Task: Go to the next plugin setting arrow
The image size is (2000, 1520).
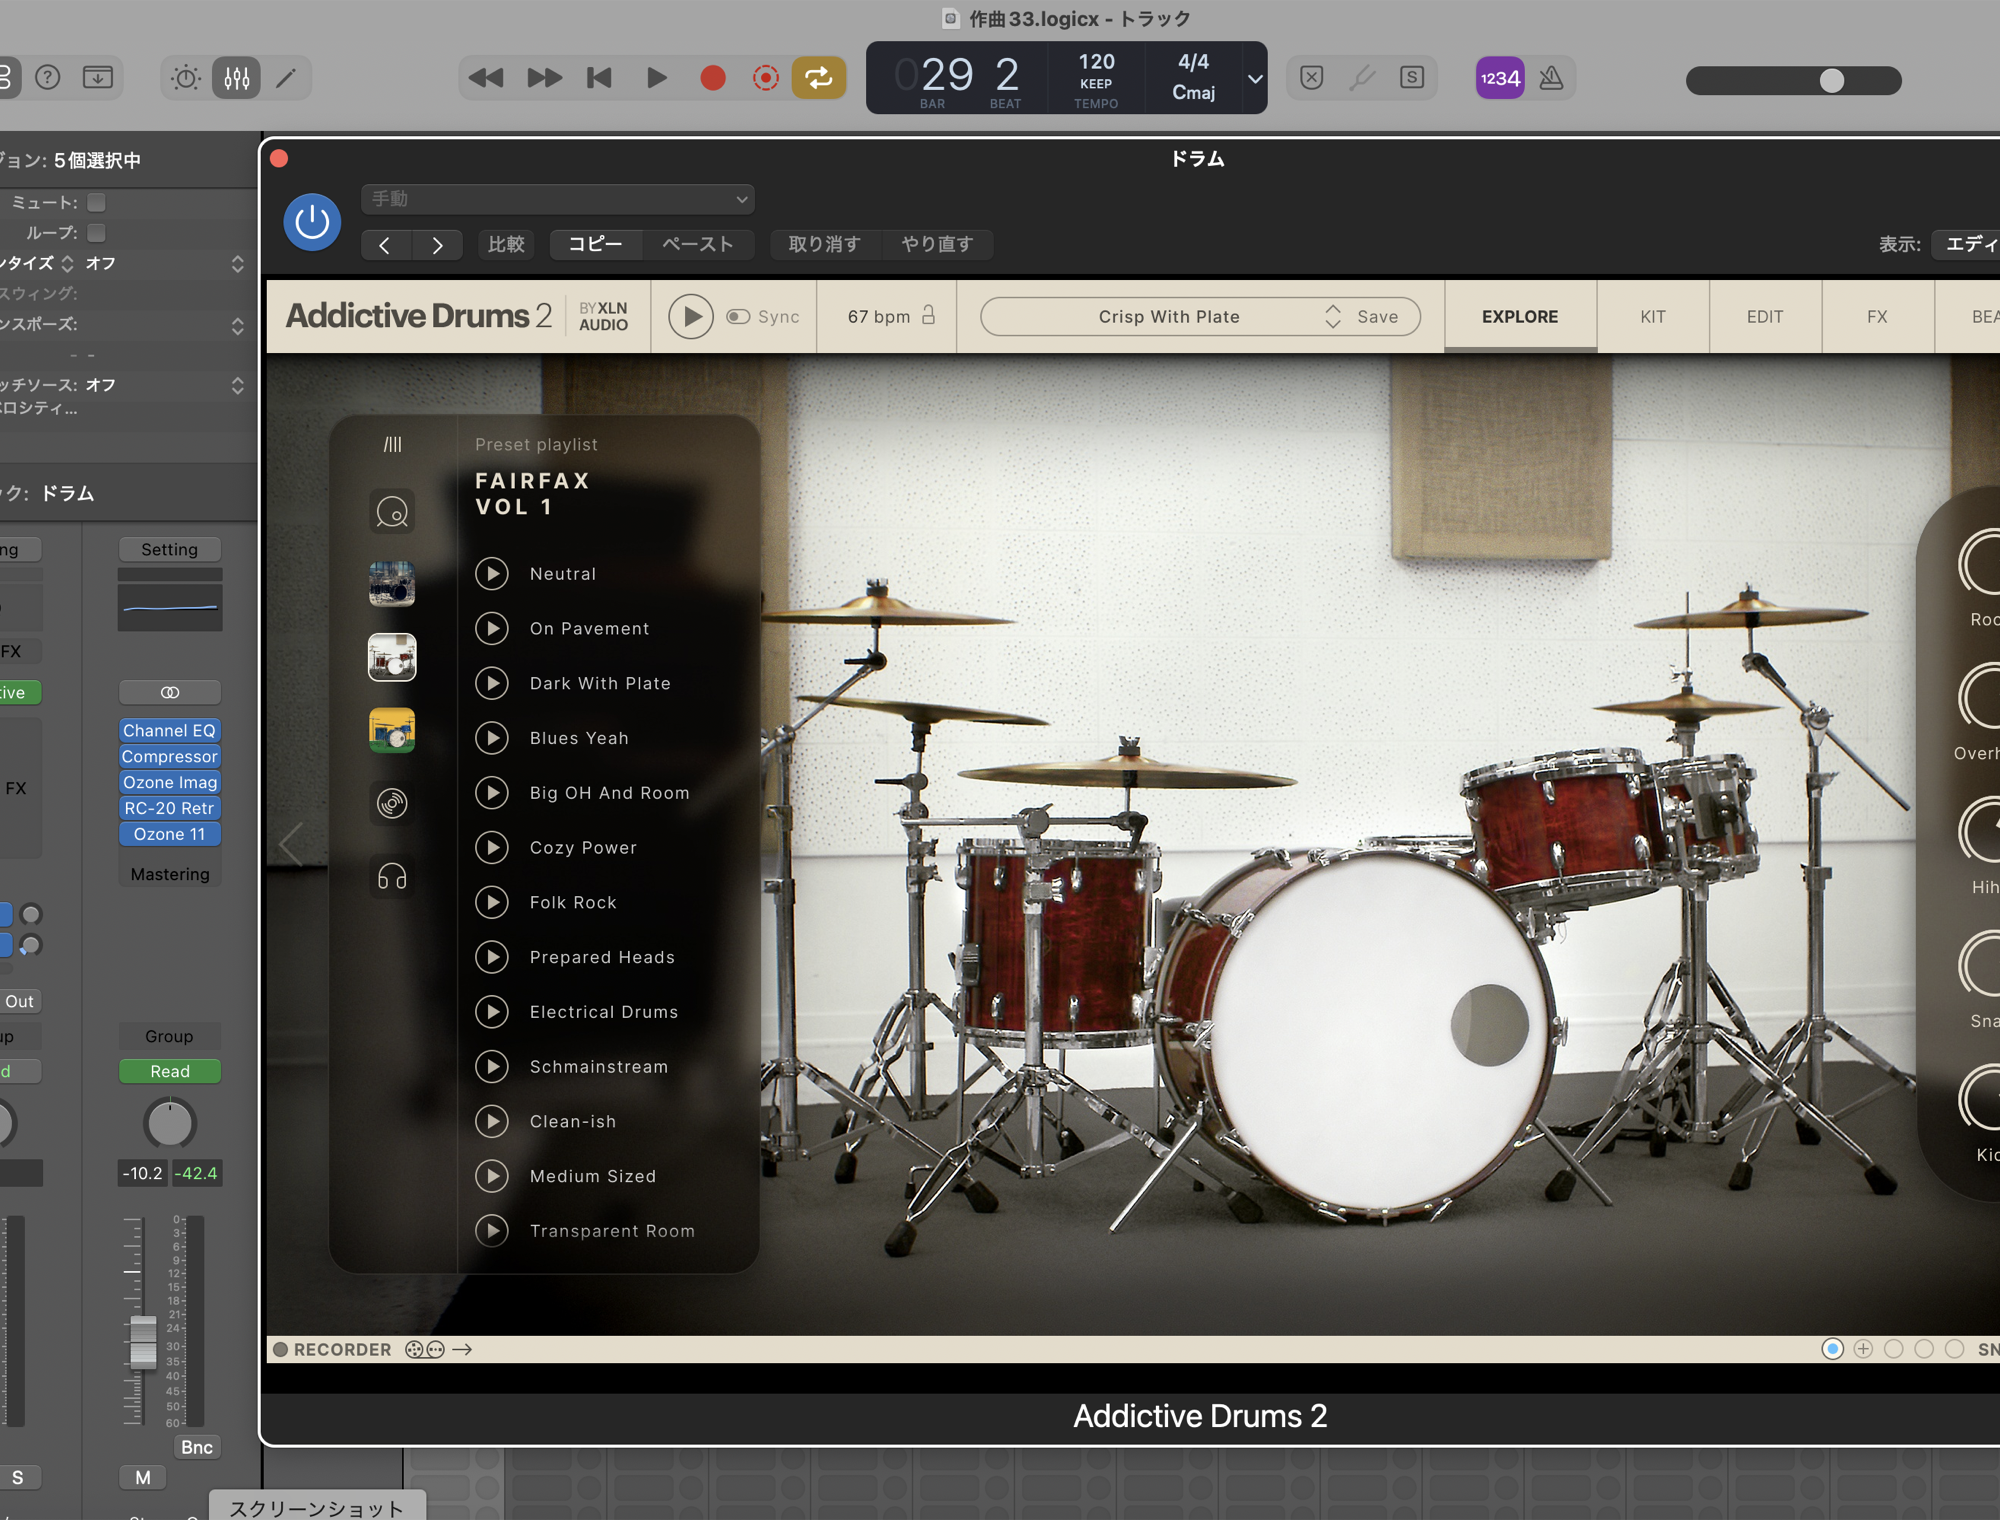Action: (x=437, y=245)
